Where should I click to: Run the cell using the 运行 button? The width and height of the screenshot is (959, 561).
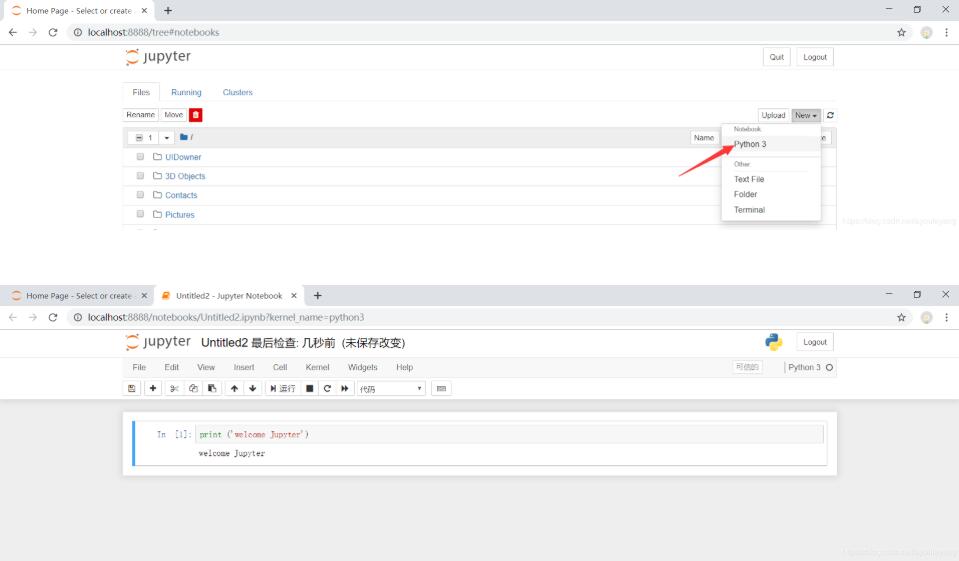click(283, 388)
